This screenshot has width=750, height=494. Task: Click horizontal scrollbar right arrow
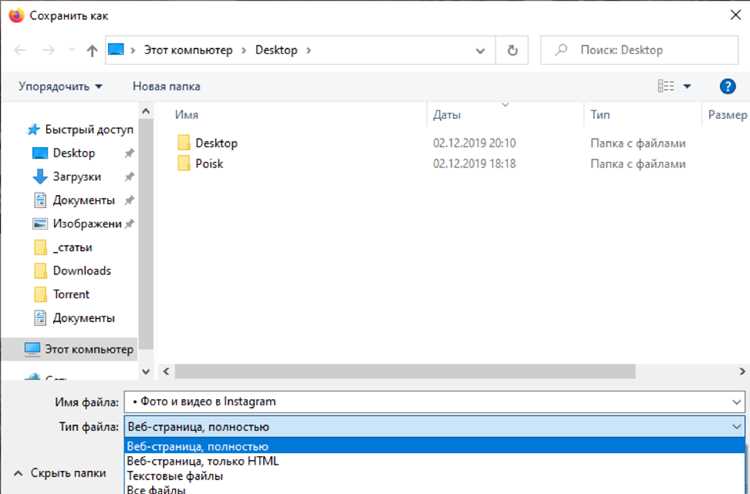tap(742, 371)
